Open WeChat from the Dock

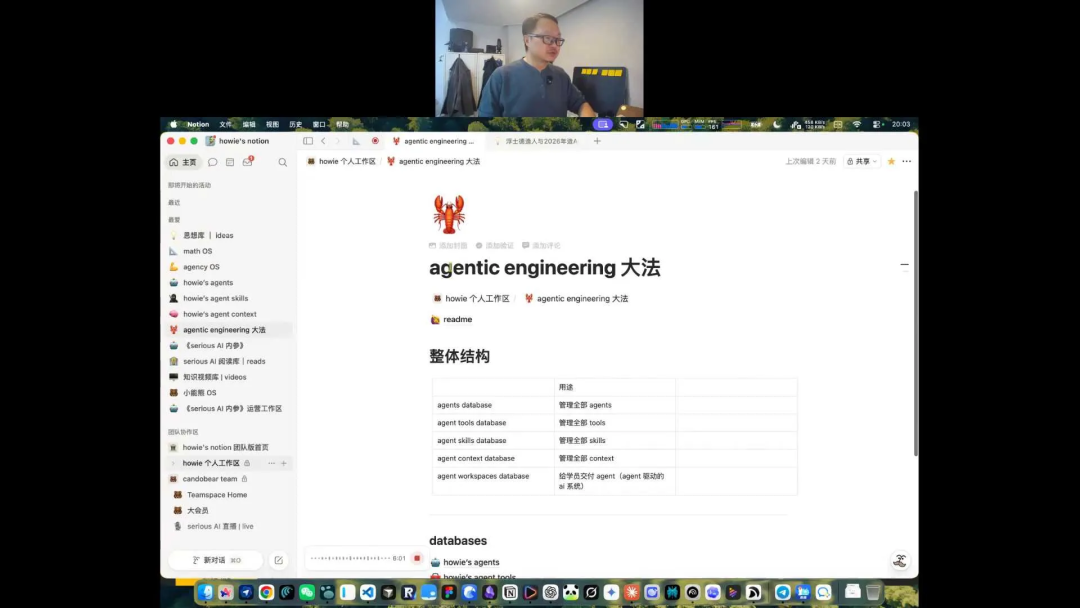[x=307, y=592]
